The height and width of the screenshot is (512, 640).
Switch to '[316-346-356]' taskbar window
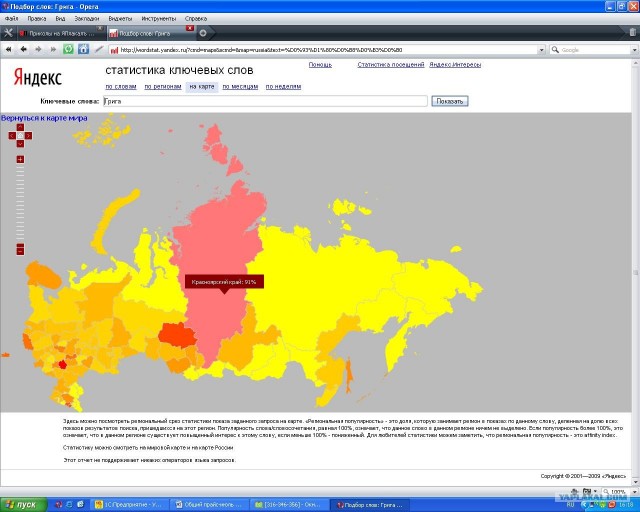(289, 505)
